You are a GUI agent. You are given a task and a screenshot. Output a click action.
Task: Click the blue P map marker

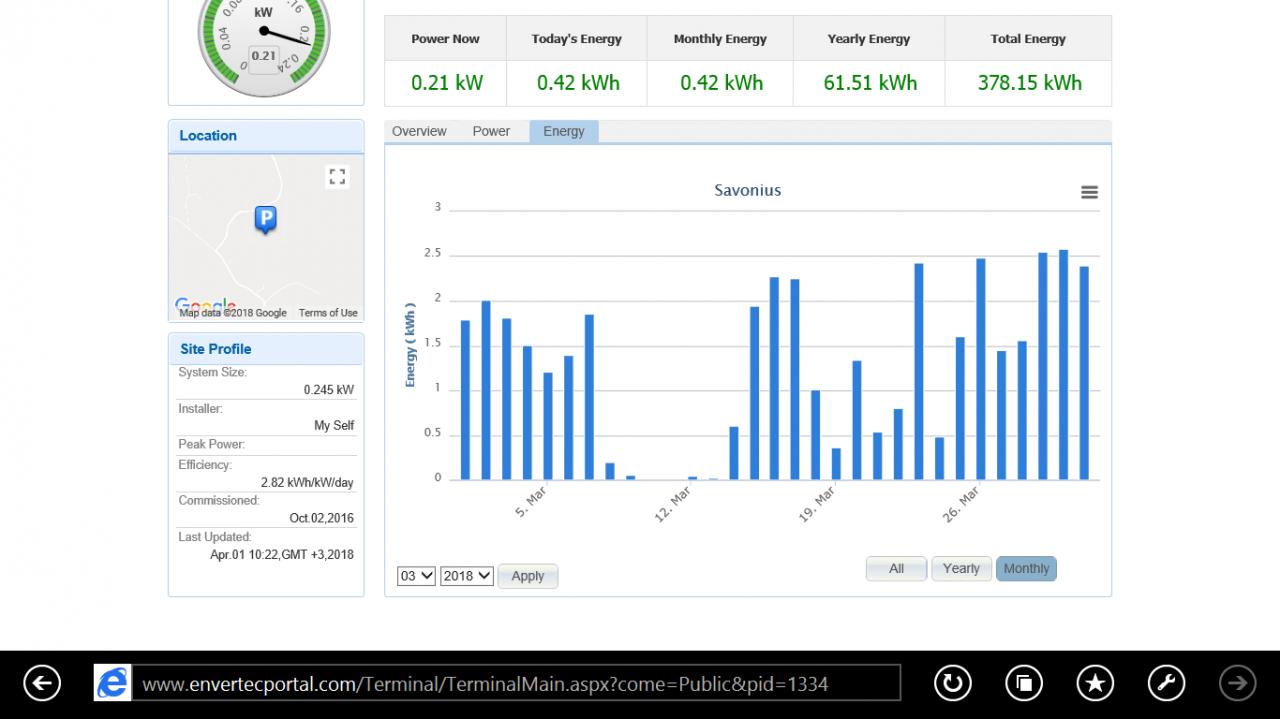(x=265, y=219)
